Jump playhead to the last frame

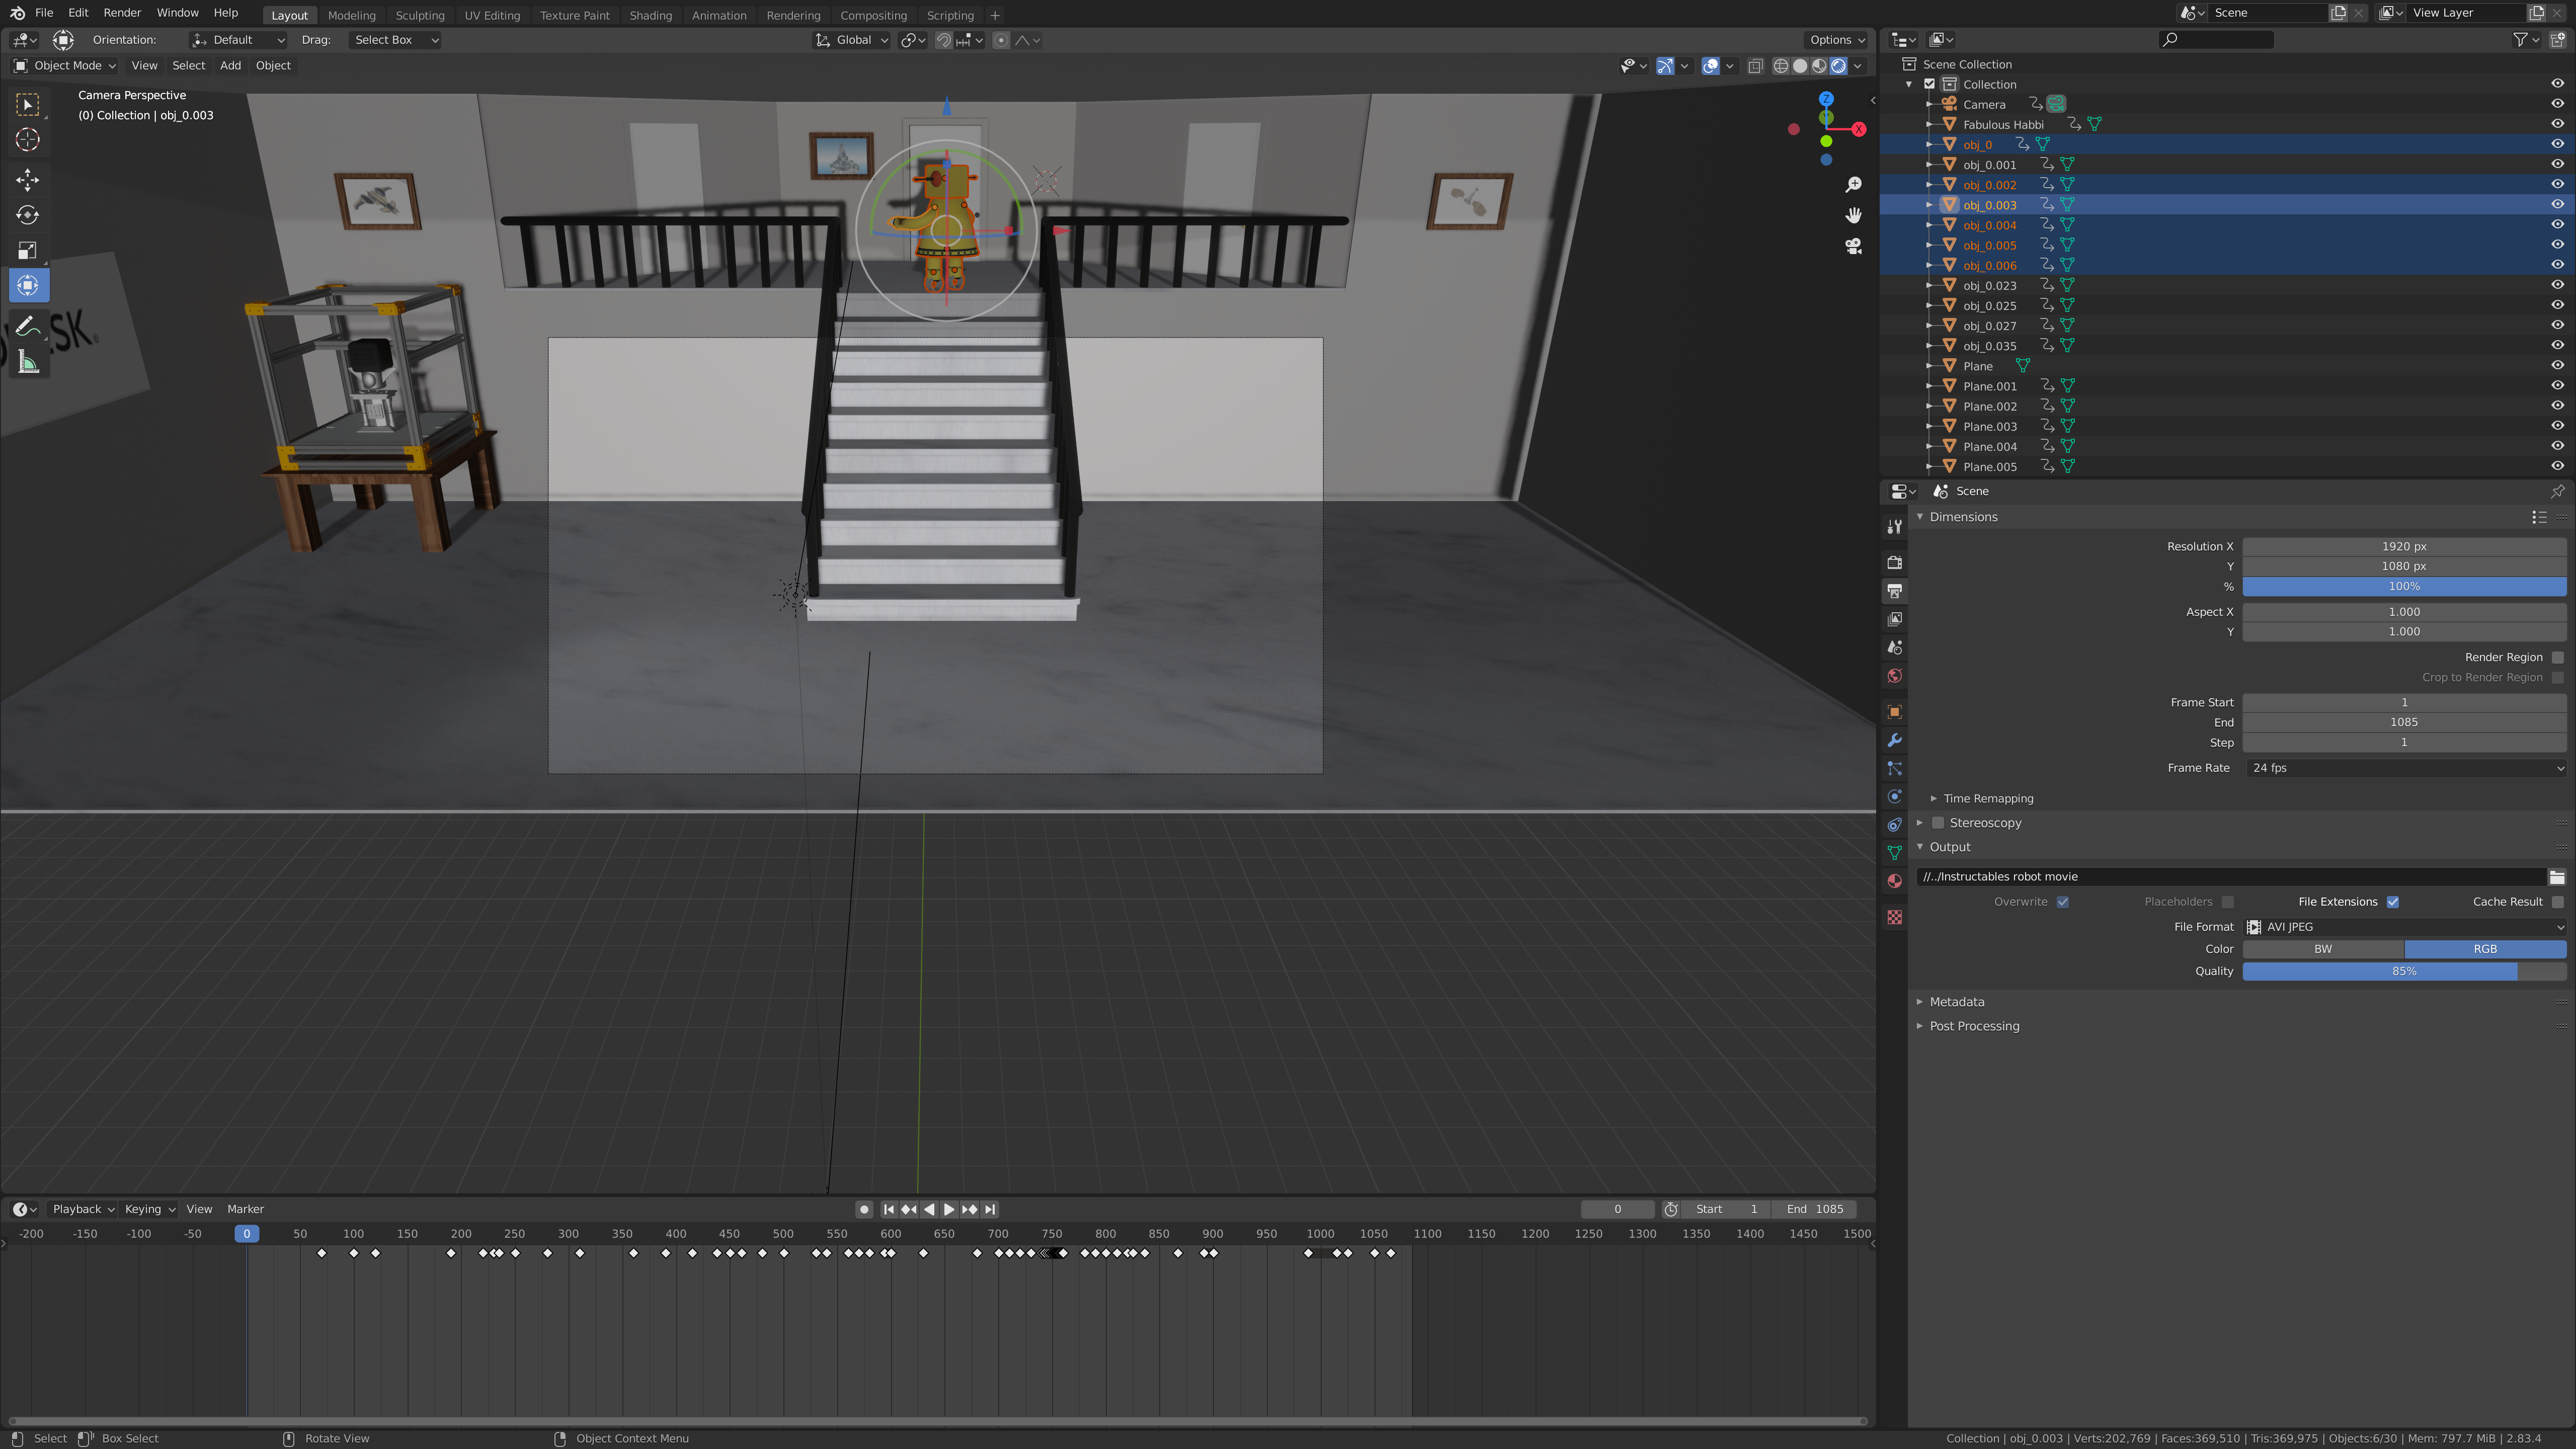tap(990, 1209)
